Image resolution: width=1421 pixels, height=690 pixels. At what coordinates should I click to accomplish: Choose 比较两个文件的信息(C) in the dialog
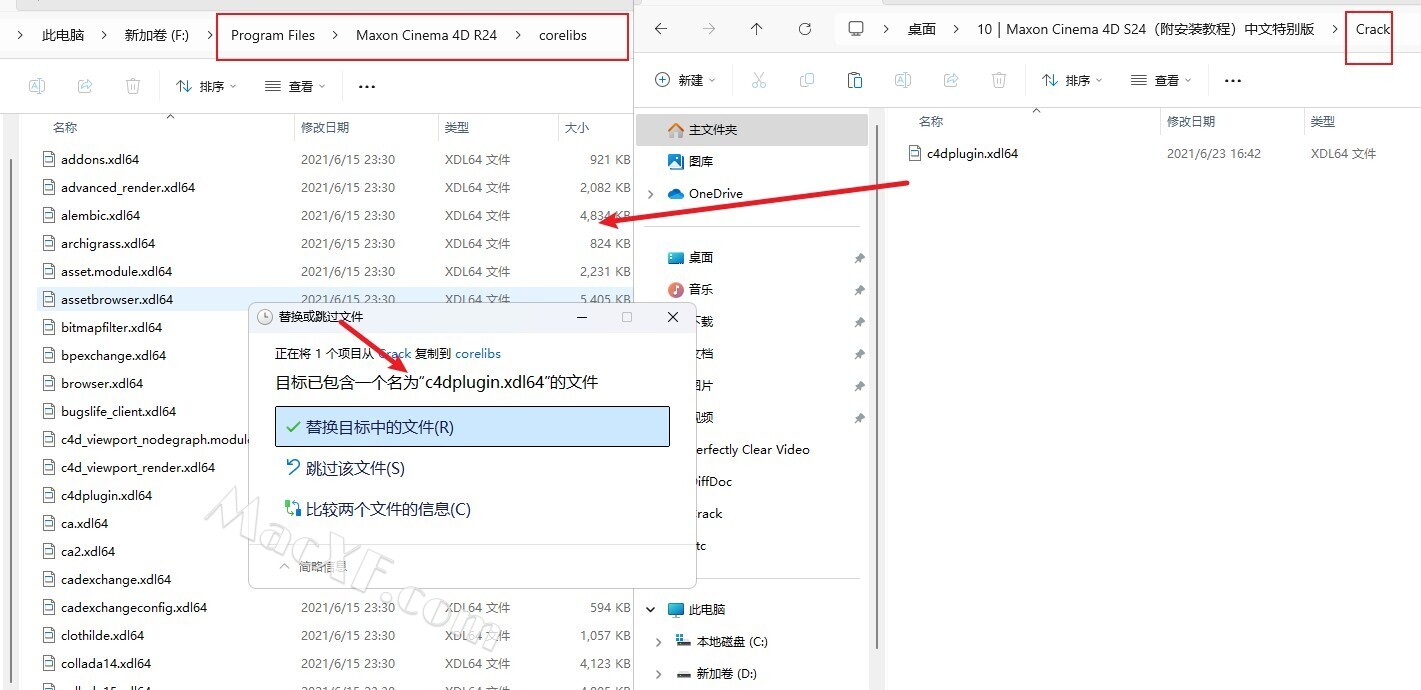pyautogui.click(x=472, y=509)
